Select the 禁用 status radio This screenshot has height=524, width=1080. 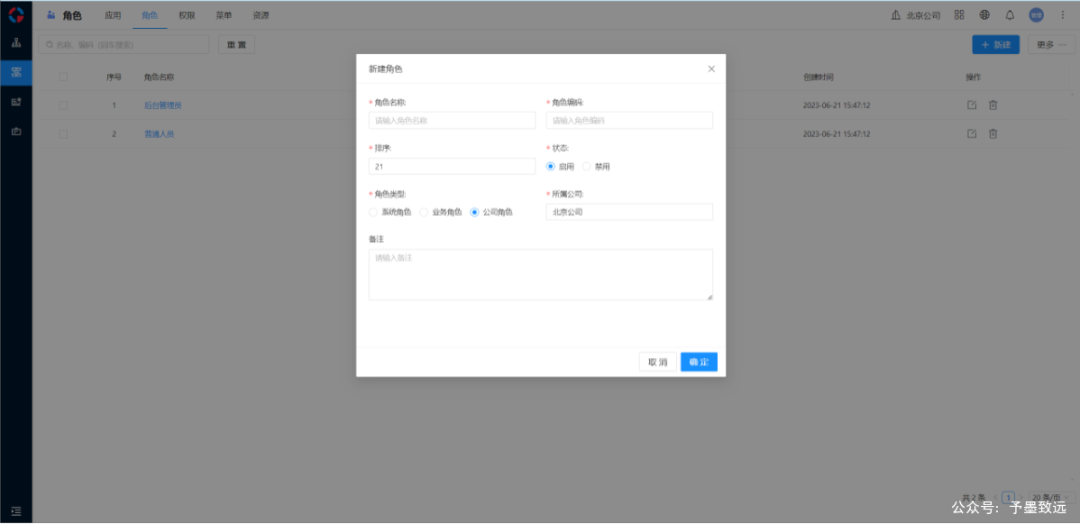586,167
